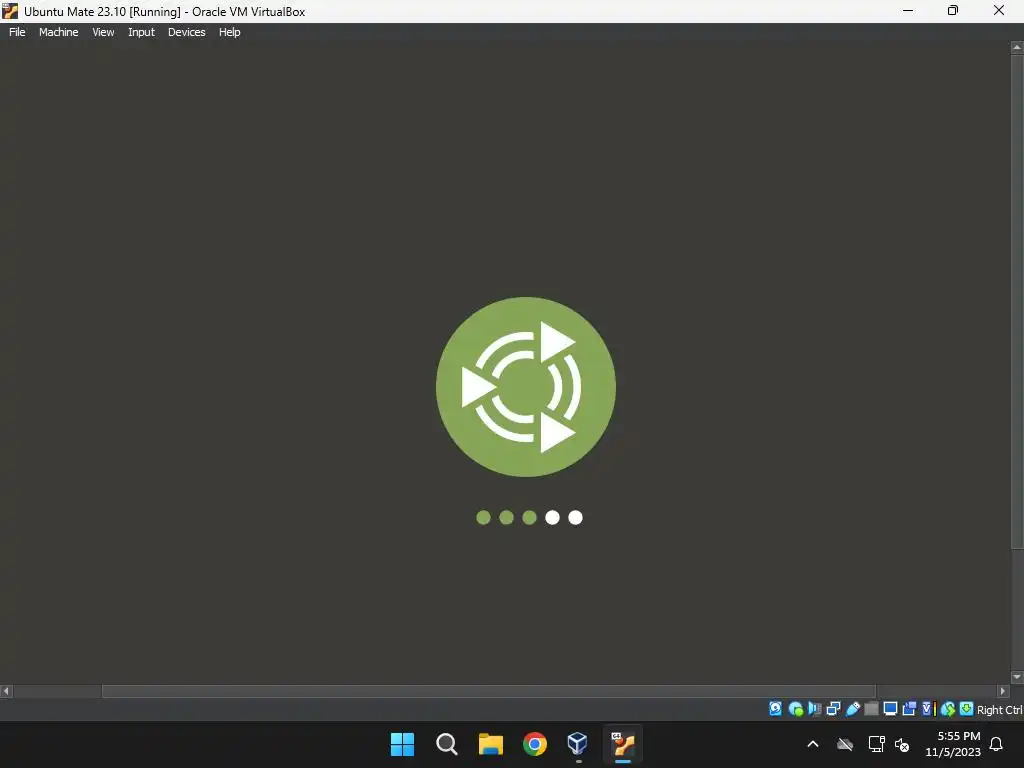Open the Windows Start menu
Image resolution: width=1024 pixels, height=768 pixels.
[x=402, y=744]
